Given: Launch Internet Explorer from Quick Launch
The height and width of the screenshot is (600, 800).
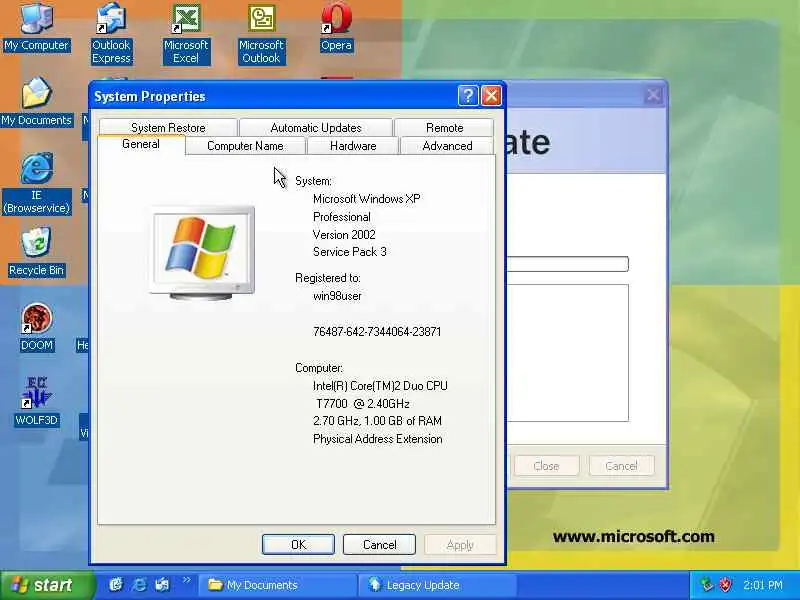Looking at the screenshot, I should coord(139,584).
